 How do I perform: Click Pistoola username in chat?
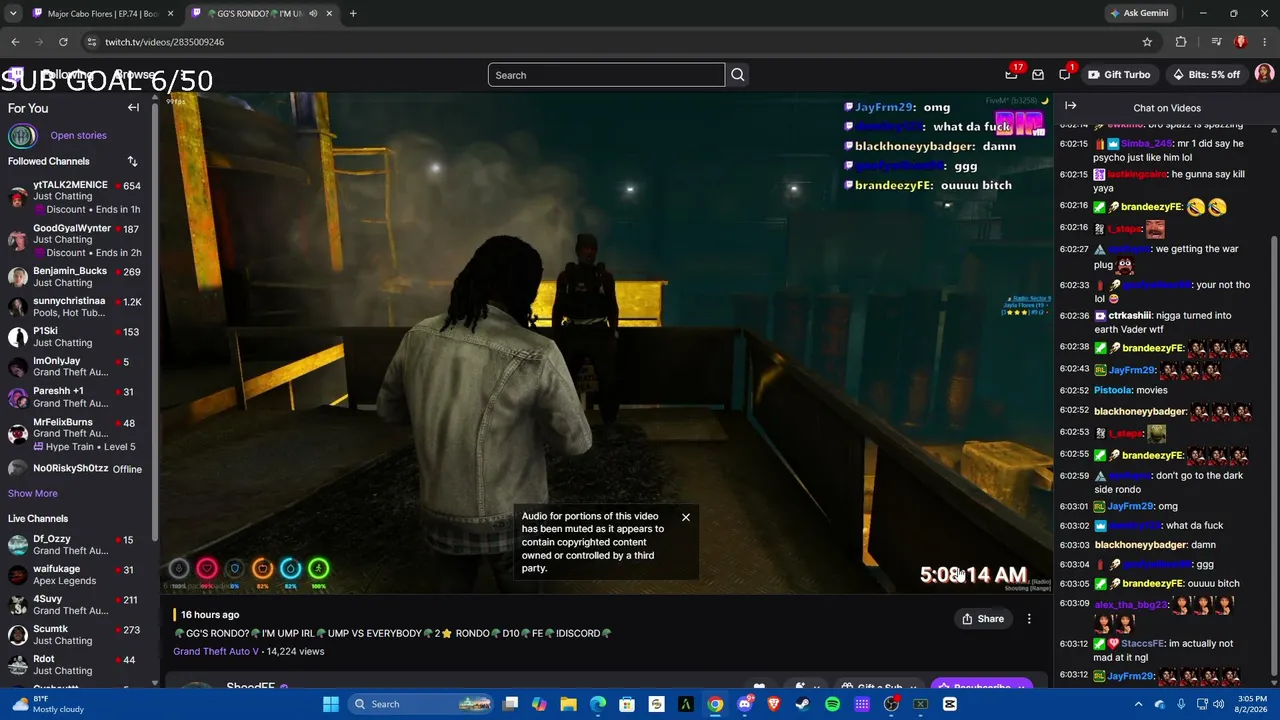coord(1113,390)
